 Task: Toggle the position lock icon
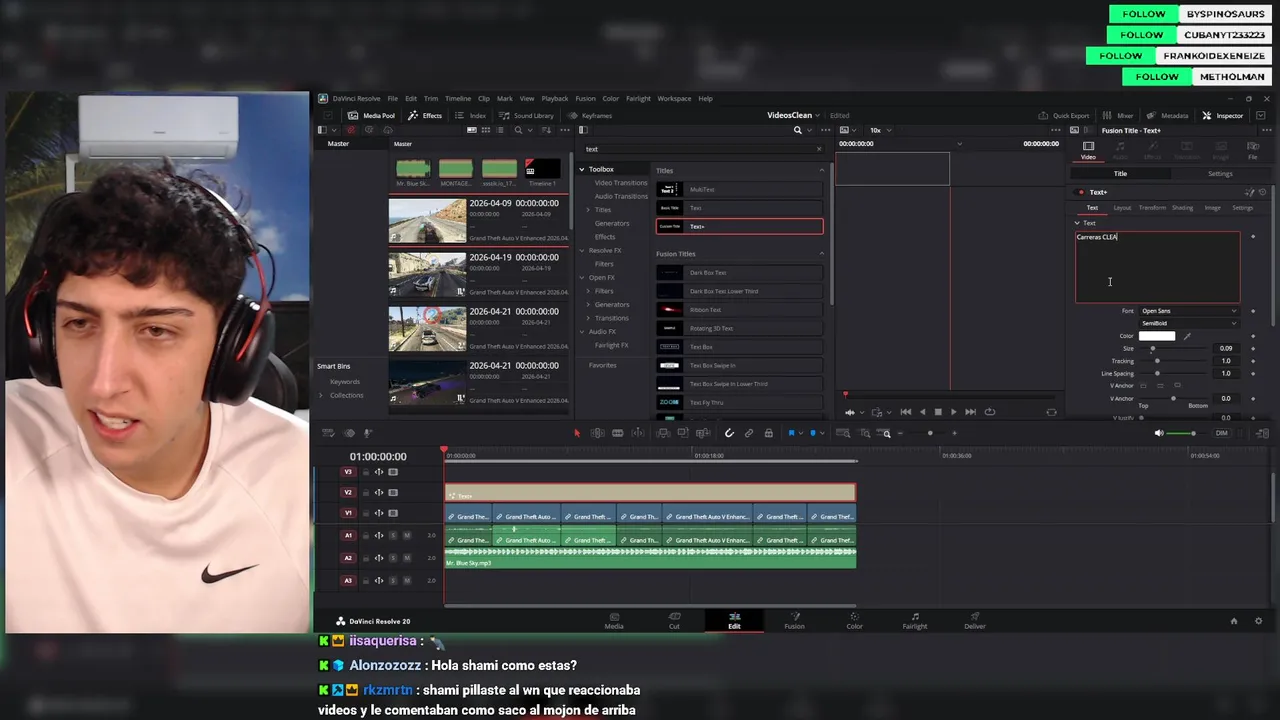coord(768,433)
